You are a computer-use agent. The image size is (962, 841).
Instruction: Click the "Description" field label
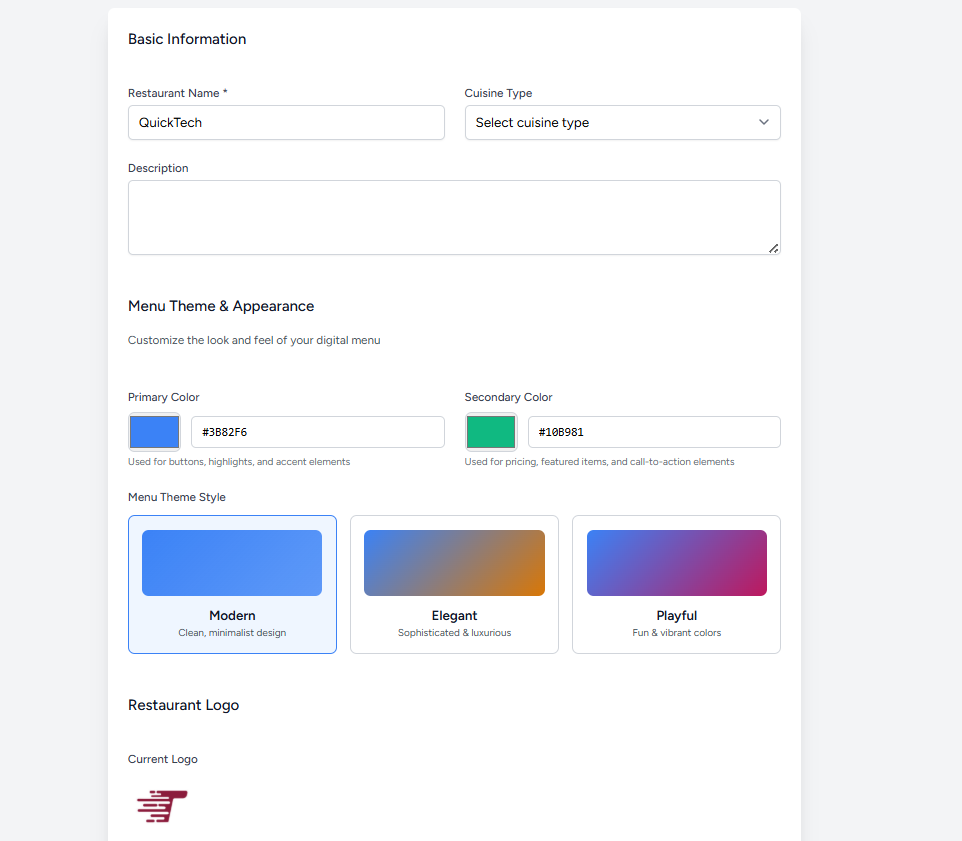158,168
